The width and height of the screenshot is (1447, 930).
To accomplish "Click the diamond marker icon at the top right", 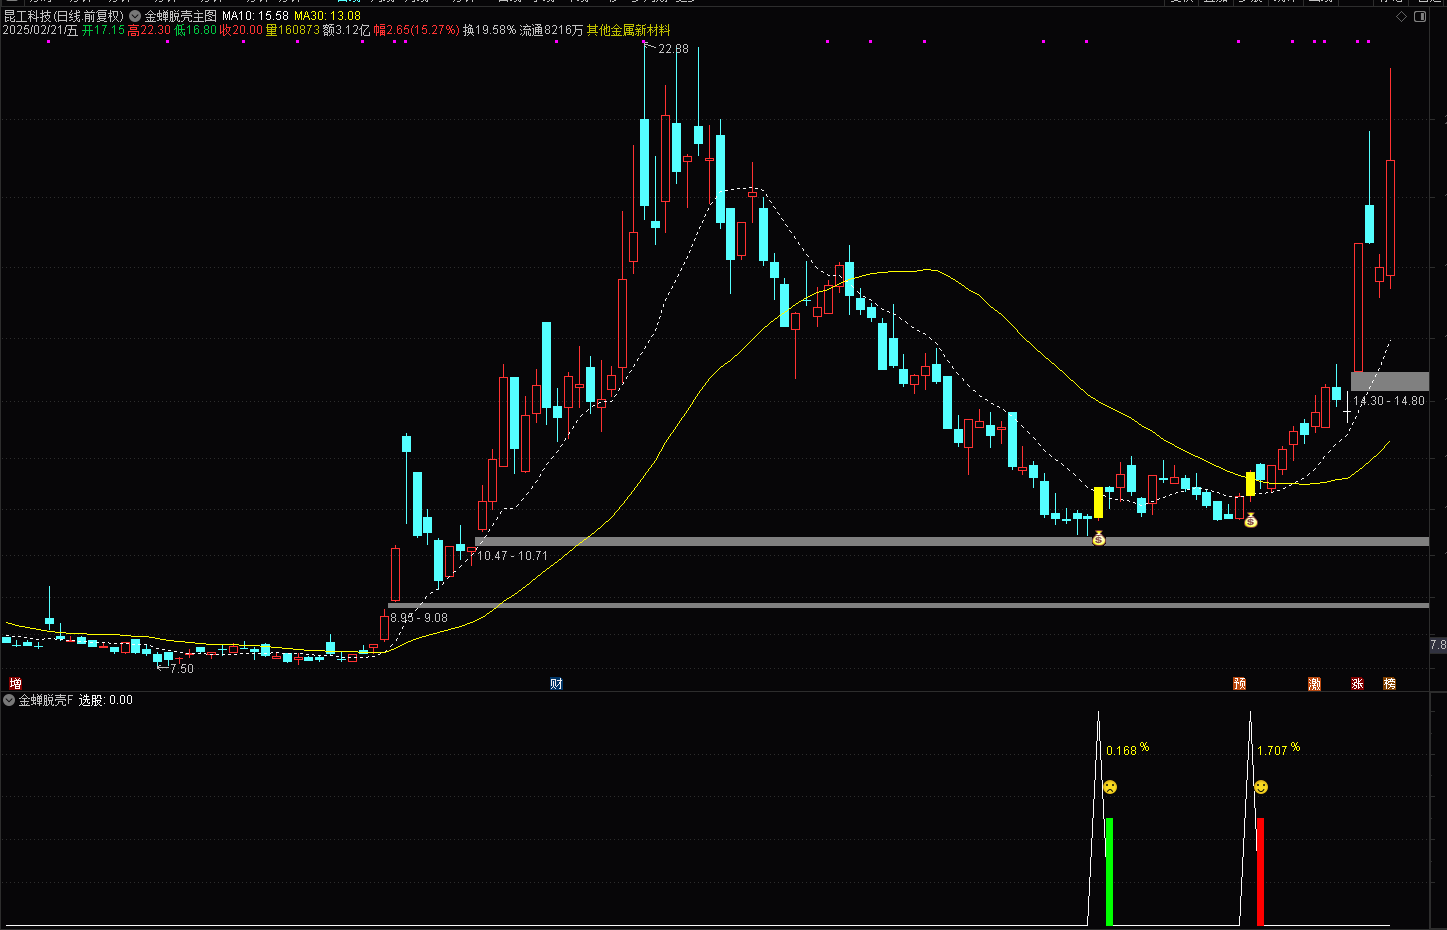I will pyautogui.click(x=1400, y=17).
